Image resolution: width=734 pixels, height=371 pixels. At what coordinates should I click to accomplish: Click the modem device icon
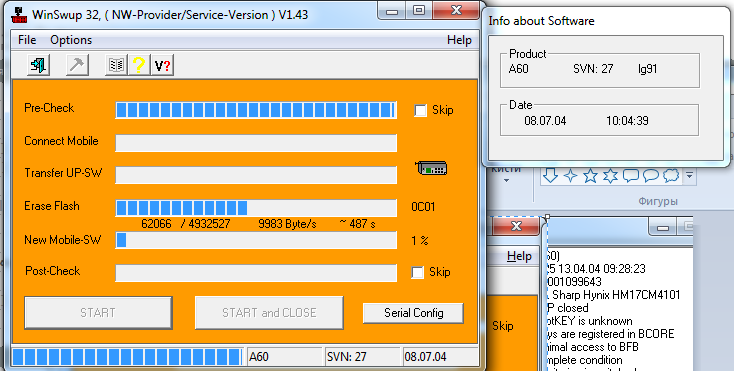point(431,168)
